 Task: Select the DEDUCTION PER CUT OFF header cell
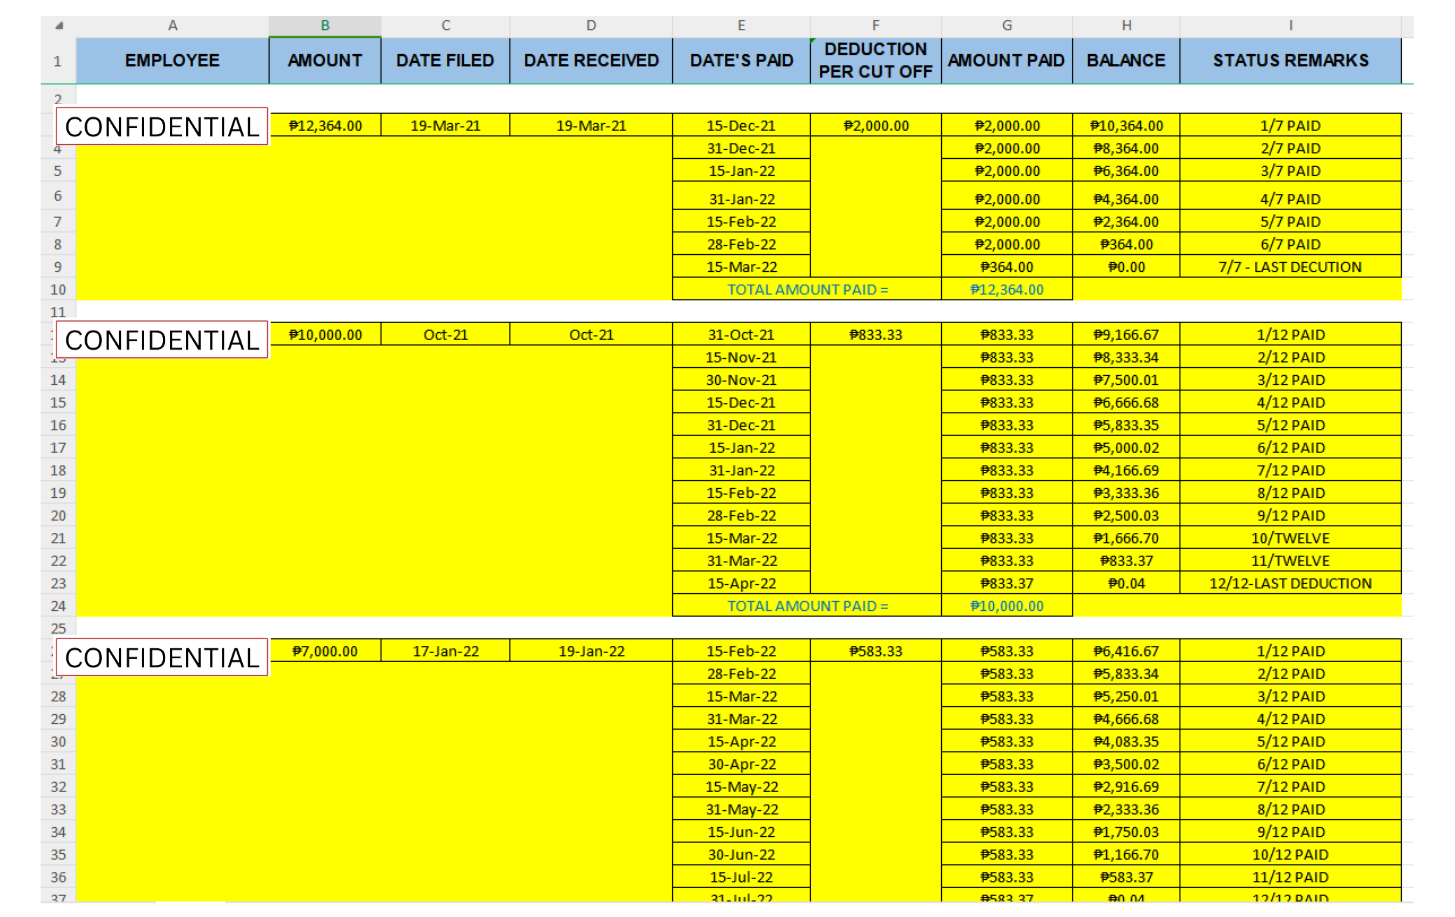coord(875,61)
